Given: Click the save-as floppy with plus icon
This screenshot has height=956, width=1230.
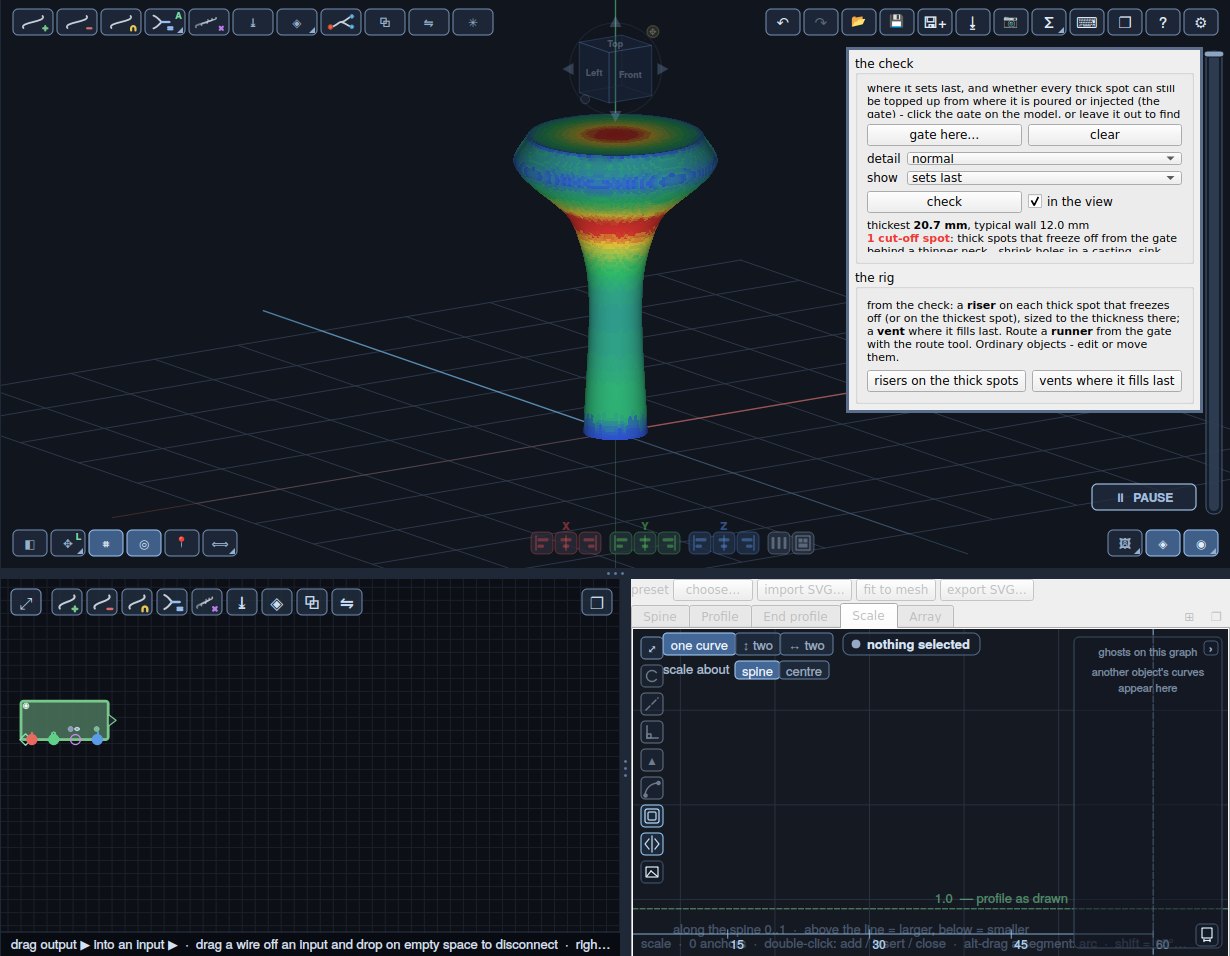Looking at the screenshot, I should click(935, 22).
